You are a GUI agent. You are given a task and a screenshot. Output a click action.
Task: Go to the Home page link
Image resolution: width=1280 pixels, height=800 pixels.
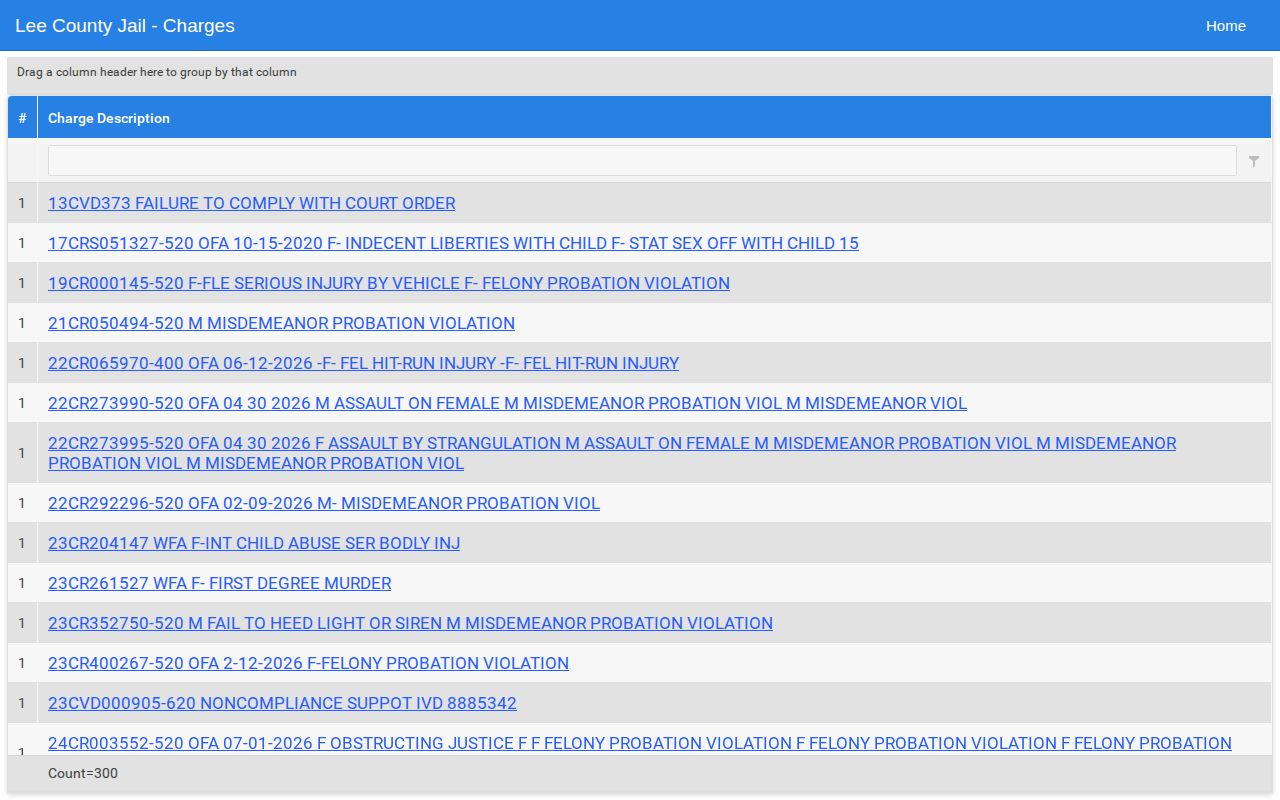[x=1225, y=26]
